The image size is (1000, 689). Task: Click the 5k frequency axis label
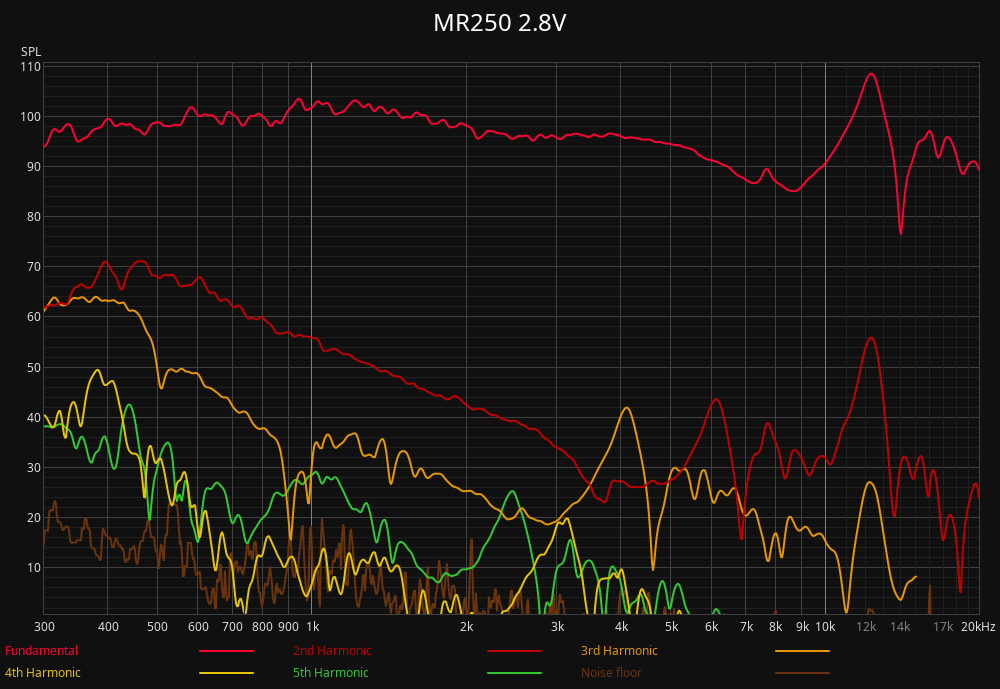[672, 626]
